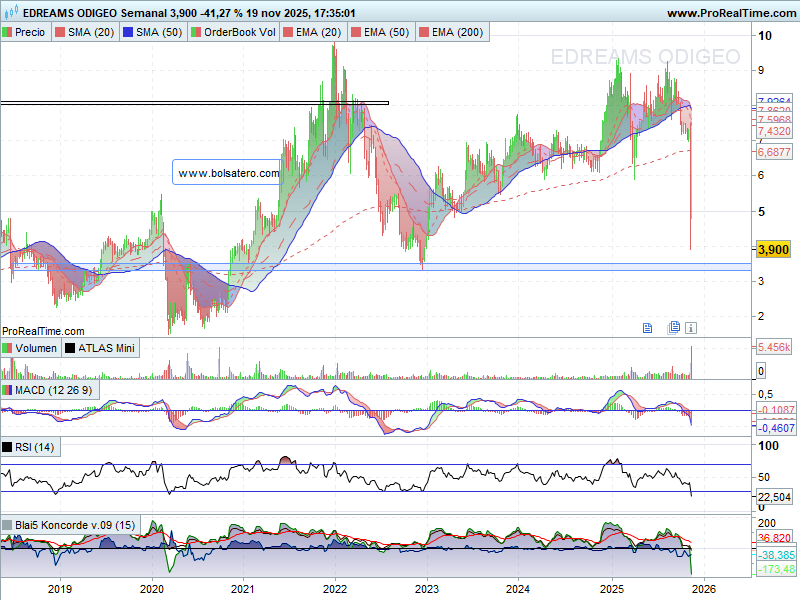
Task: Click the www.ProRealTime.com link at top right
Action: (730, 14)
